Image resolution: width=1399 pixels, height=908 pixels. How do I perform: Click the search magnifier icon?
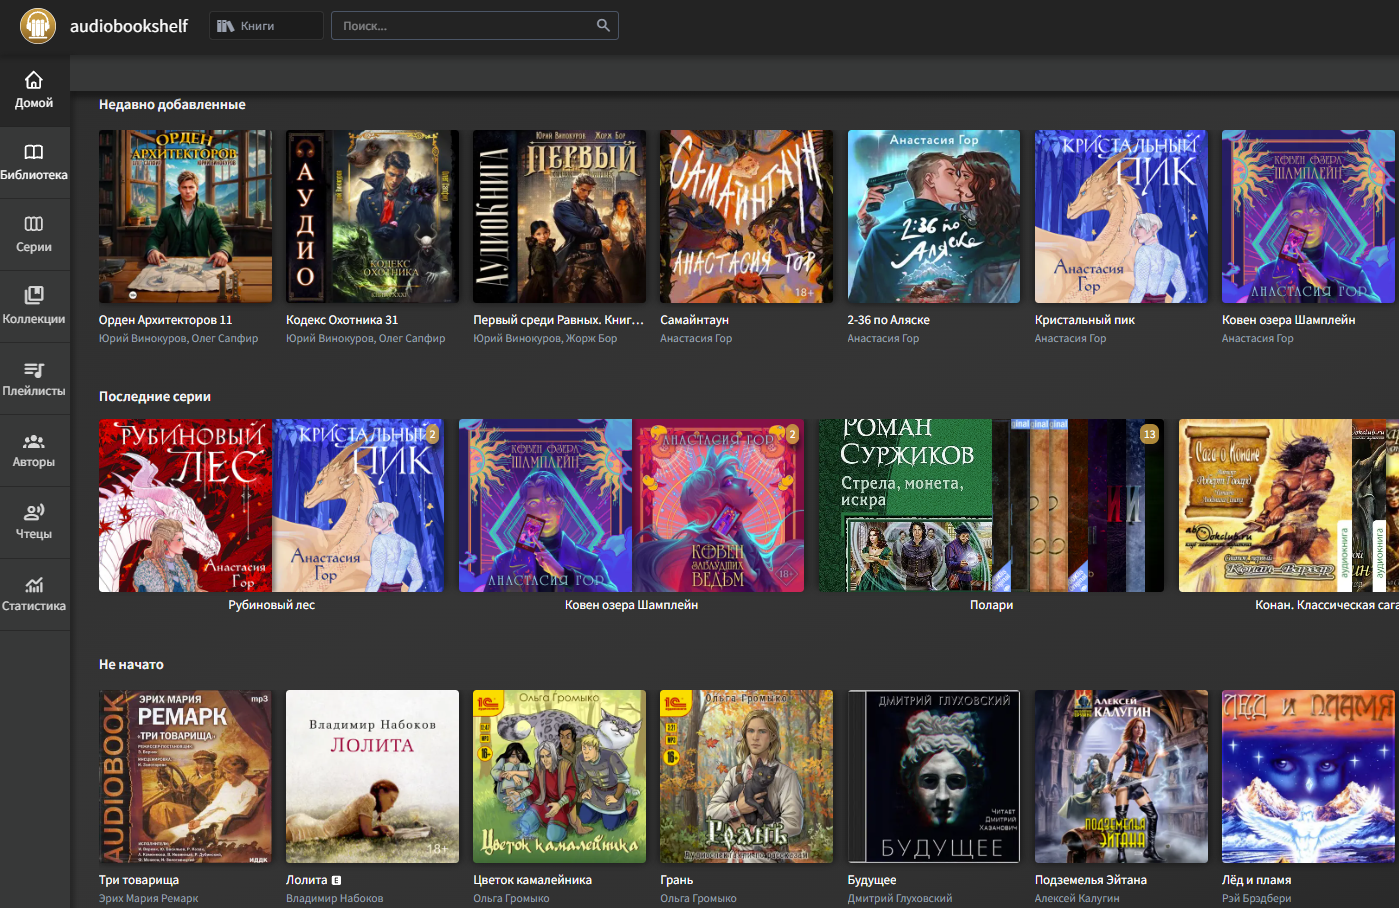pos(603,26)
